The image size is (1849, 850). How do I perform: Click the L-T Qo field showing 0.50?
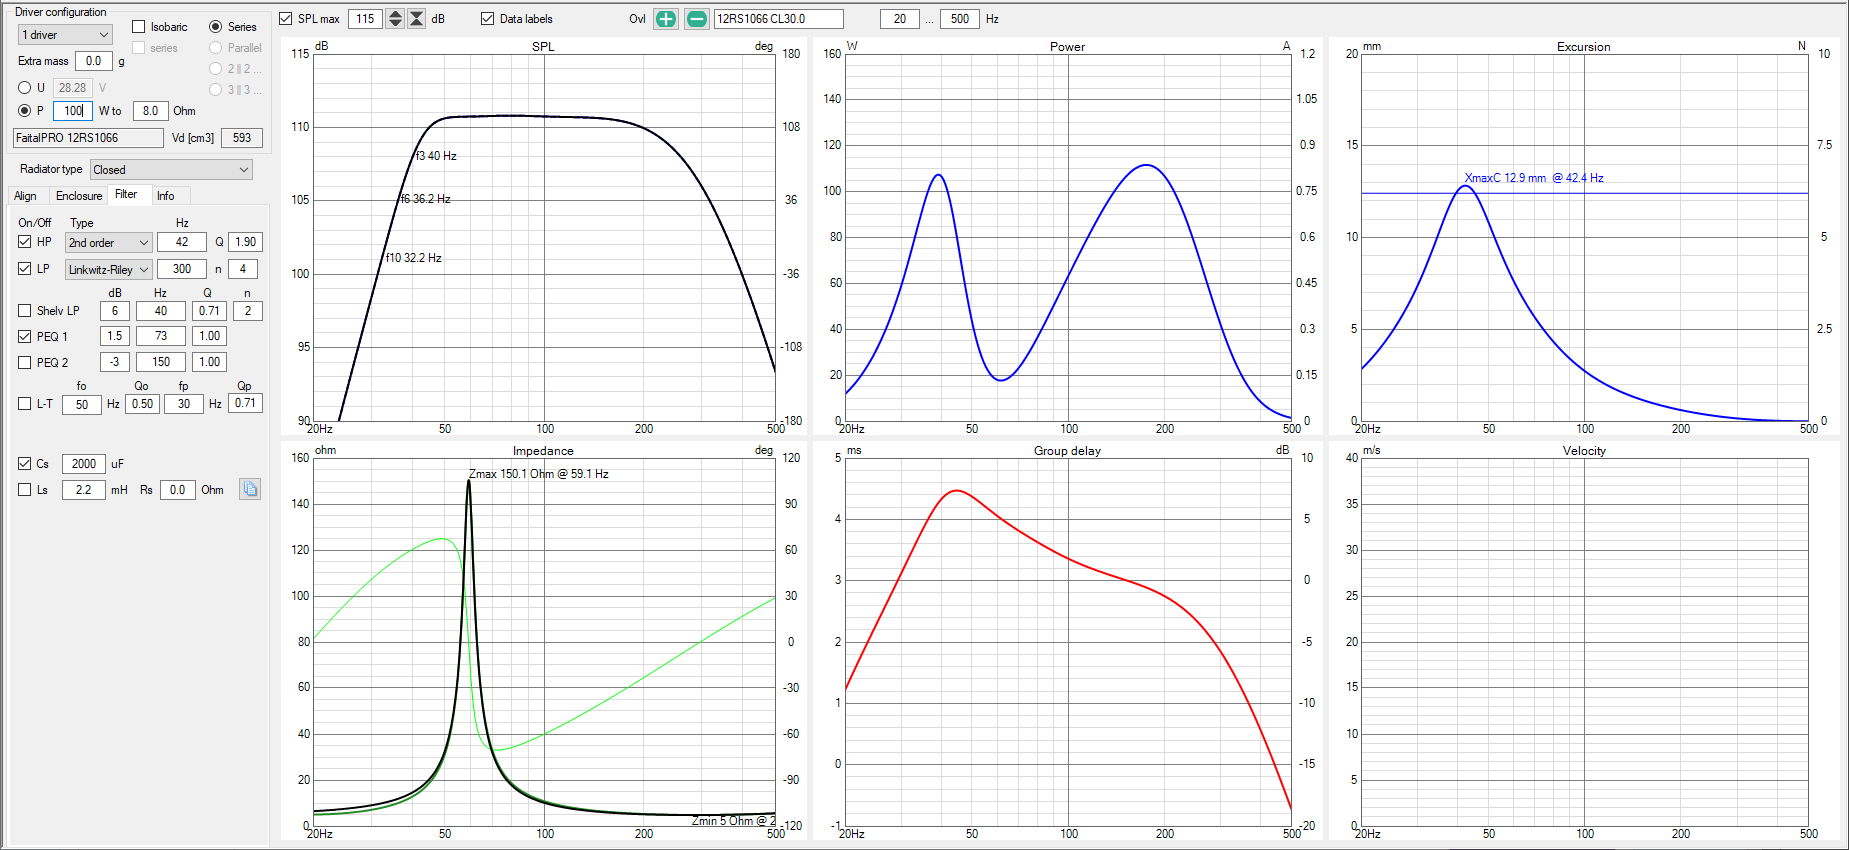pos(143,404)
